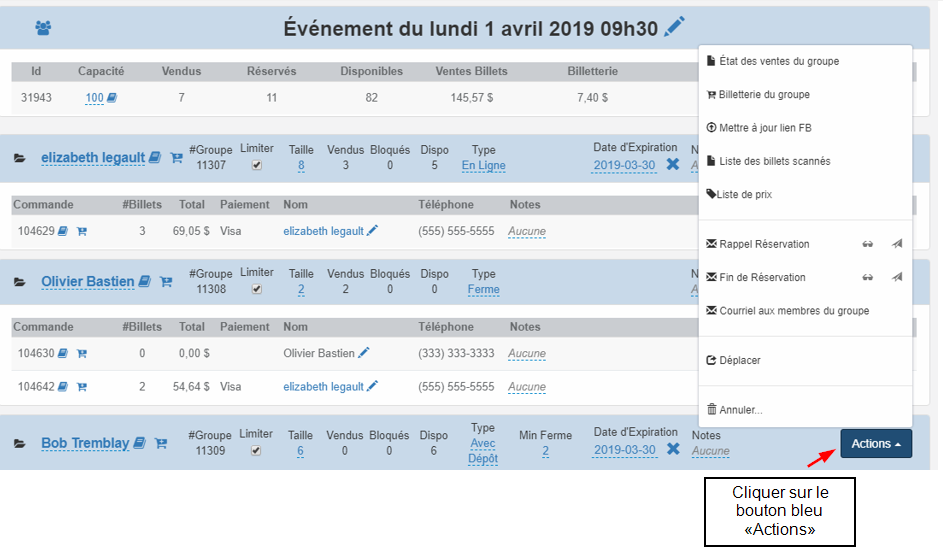Toggle Limiter checkbox for group 11308

point(257,289)
